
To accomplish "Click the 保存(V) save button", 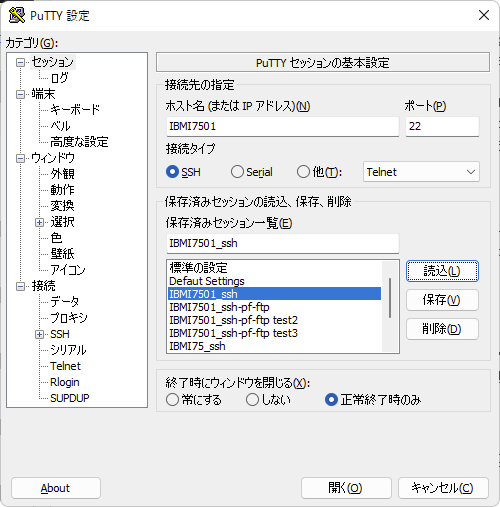I will tap(442, 300).
